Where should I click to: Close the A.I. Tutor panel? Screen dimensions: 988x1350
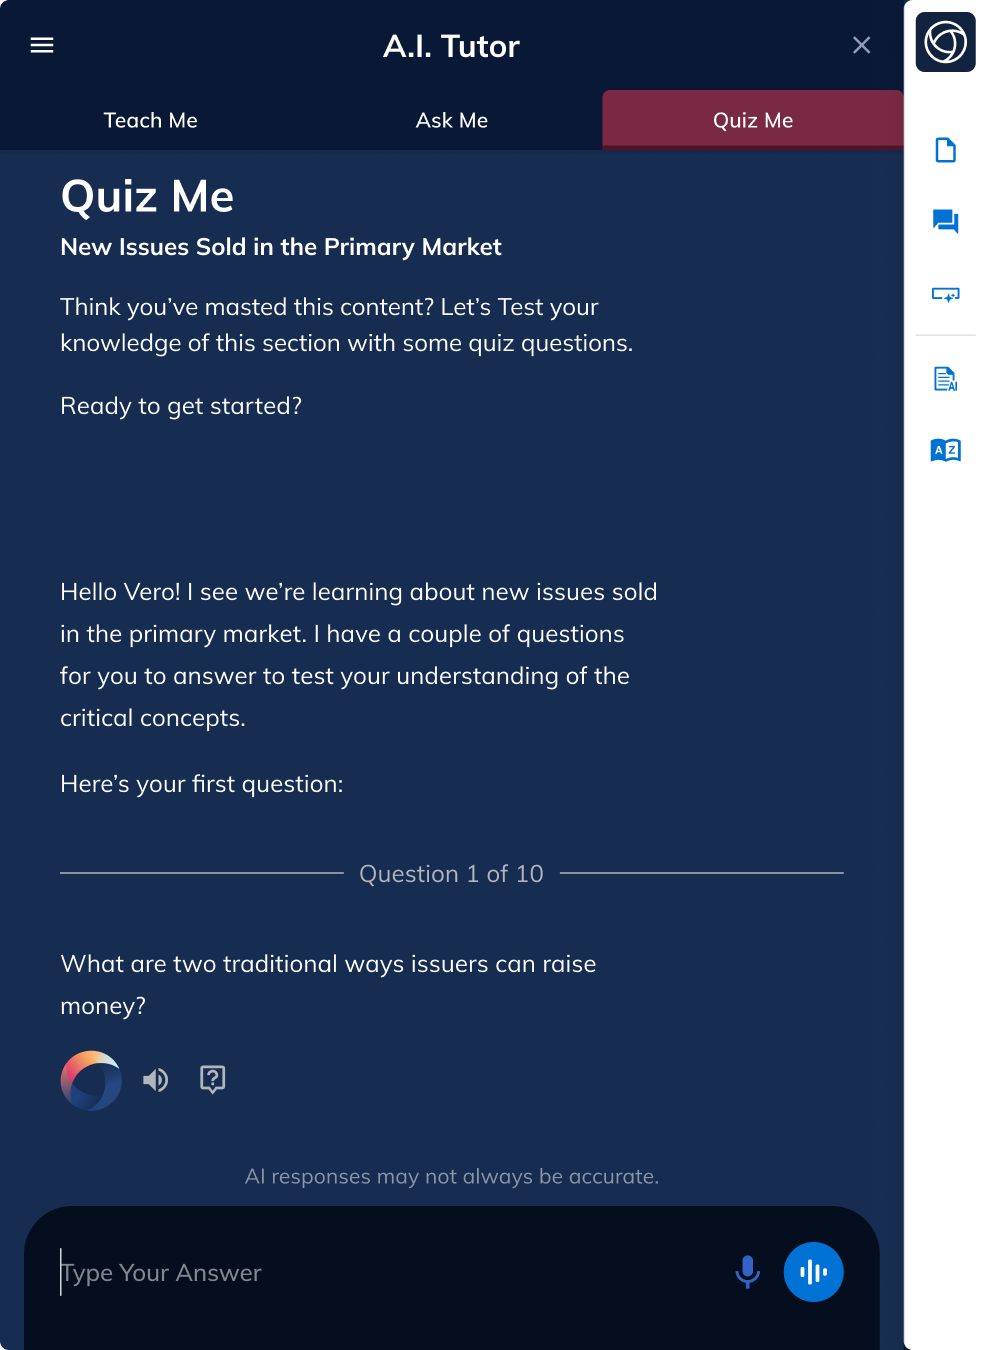point(861,45)
